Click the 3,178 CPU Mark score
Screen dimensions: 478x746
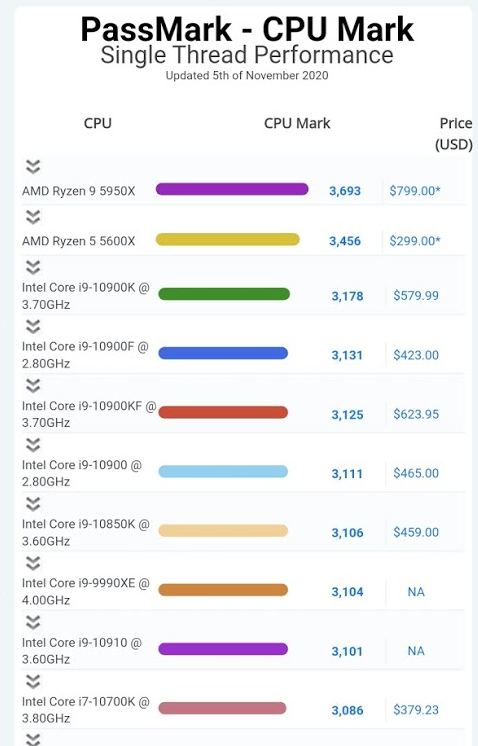(x=347, y=296)
